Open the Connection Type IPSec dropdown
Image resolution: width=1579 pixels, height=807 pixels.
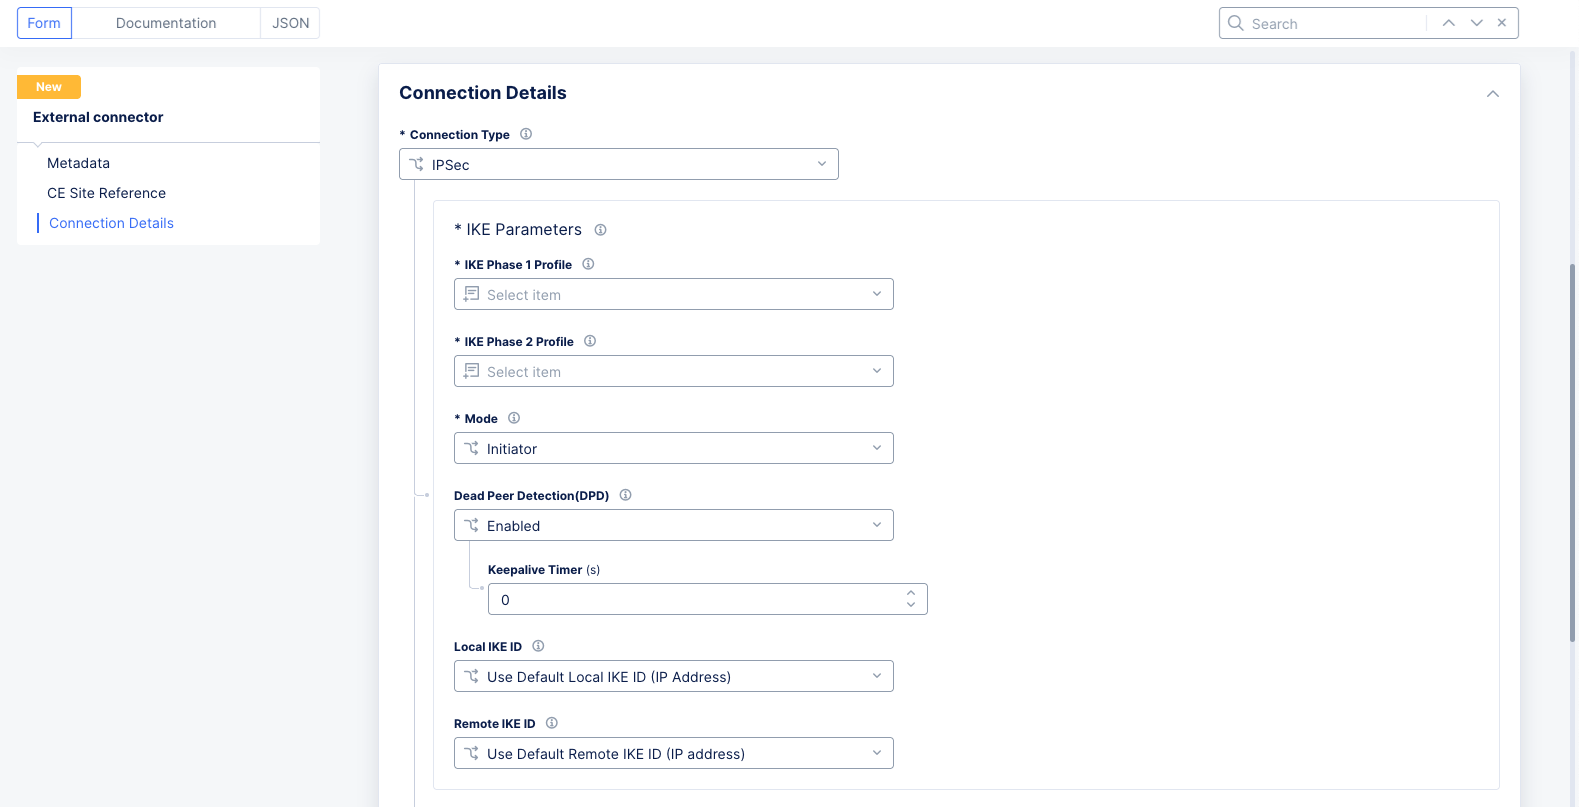(618, 164)
